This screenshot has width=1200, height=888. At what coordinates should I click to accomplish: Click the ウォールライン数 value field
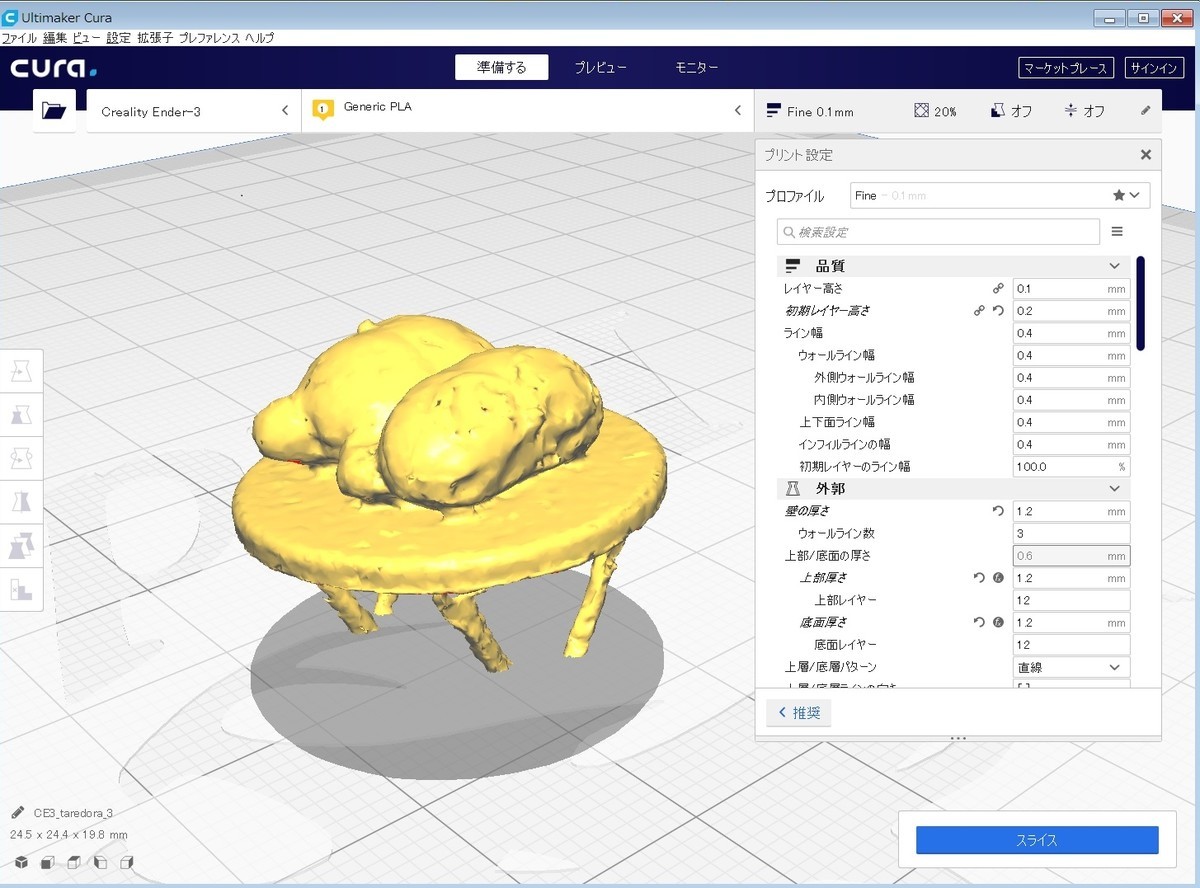1071,533
